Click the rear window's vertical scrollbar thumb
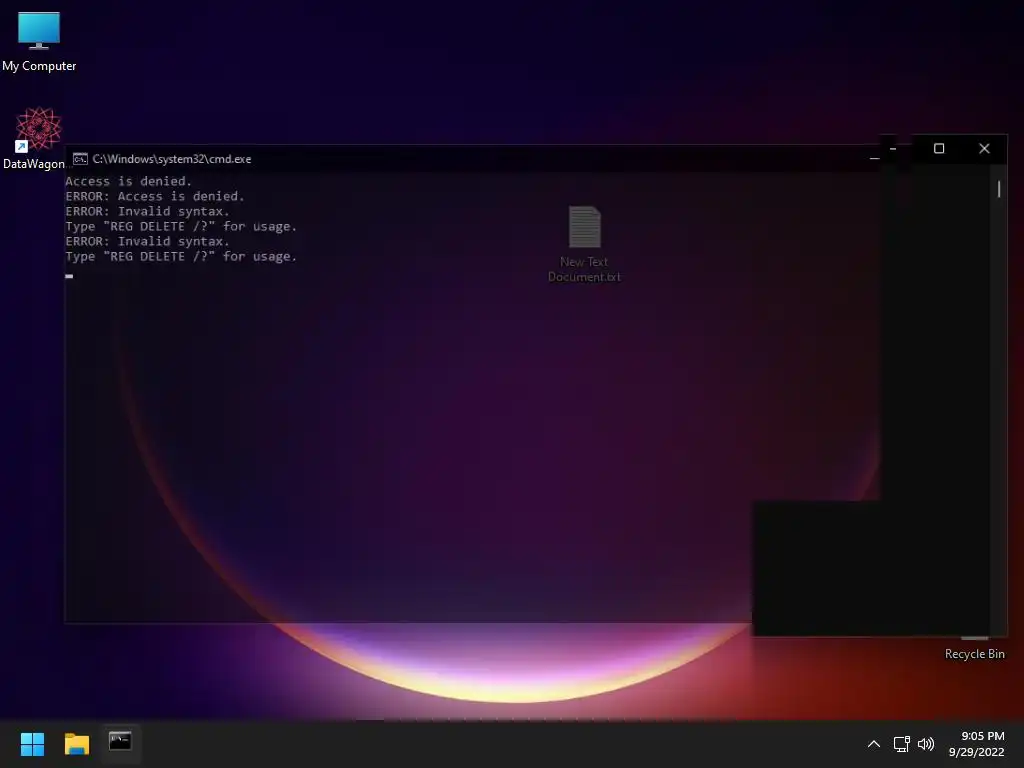 [x=999, y=189]
